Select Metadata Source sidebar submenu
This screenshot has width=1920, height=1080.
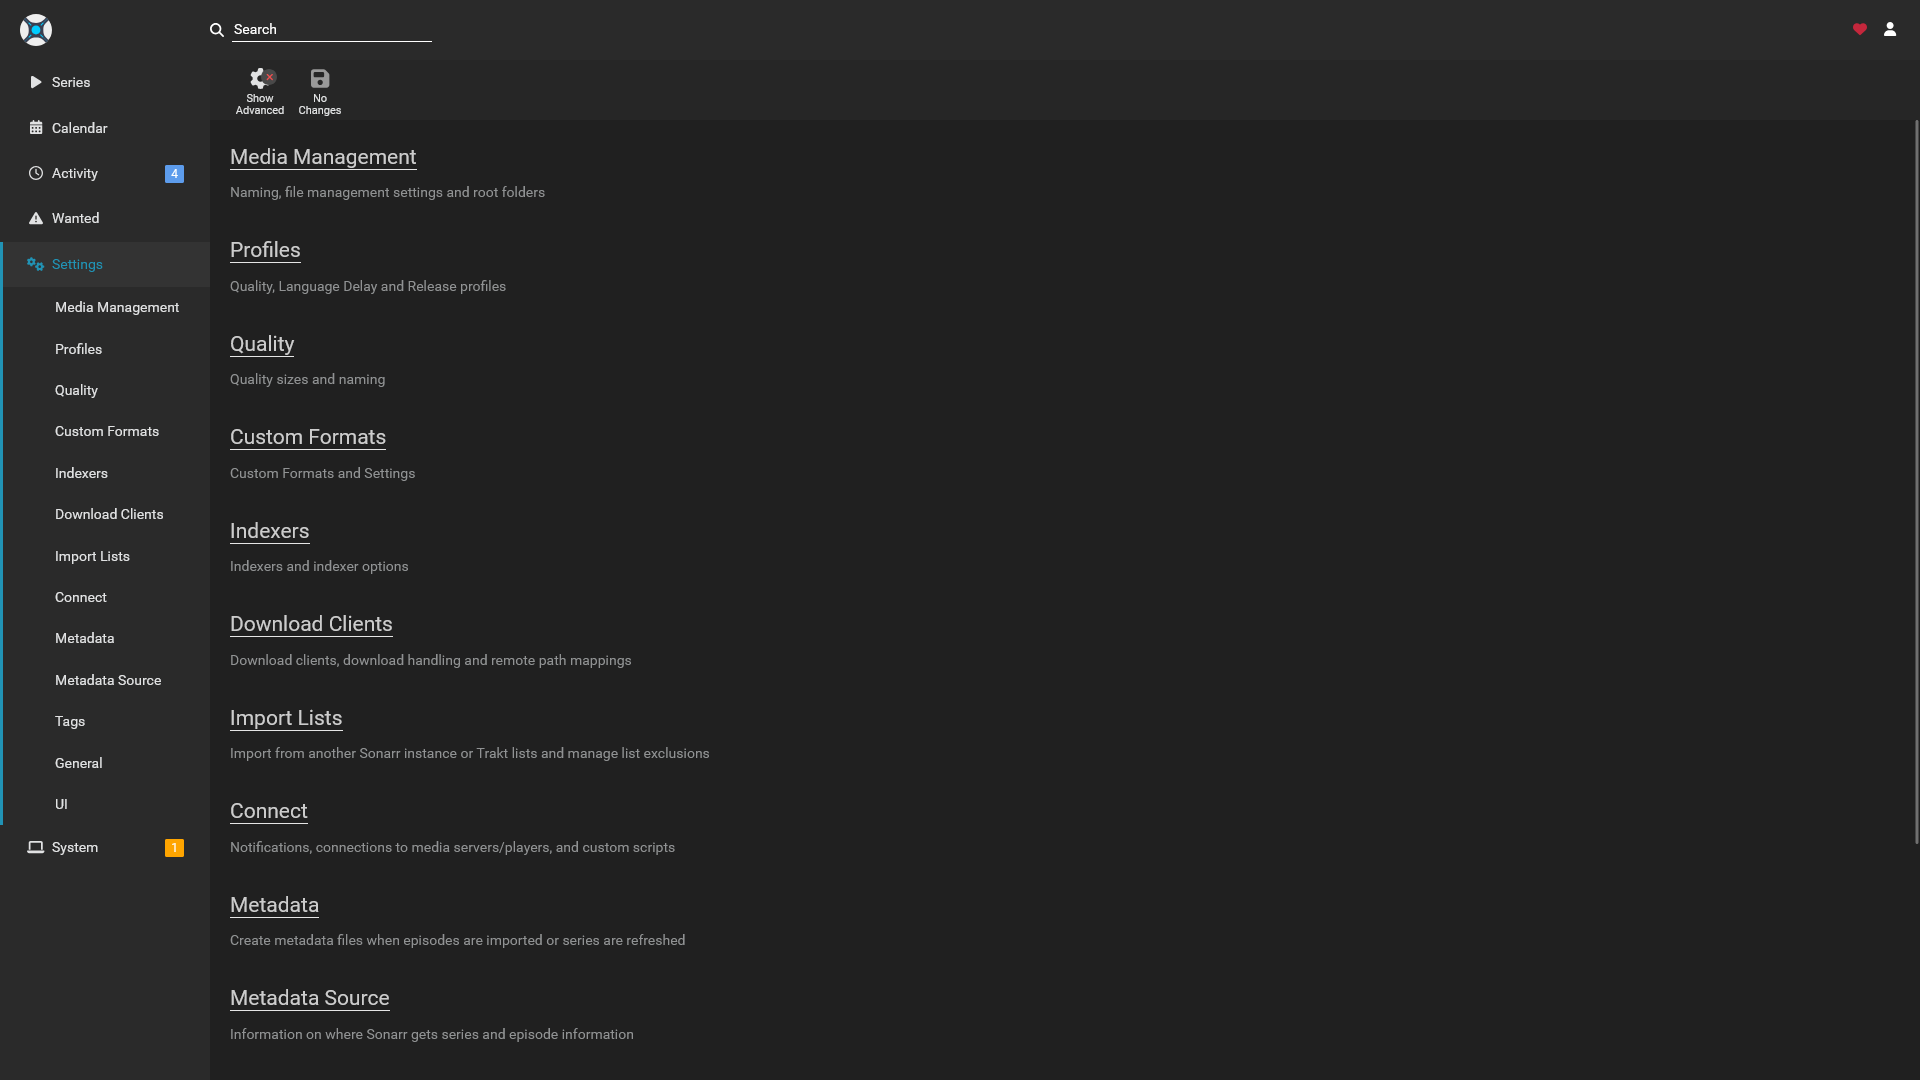[x=108, y=680]
